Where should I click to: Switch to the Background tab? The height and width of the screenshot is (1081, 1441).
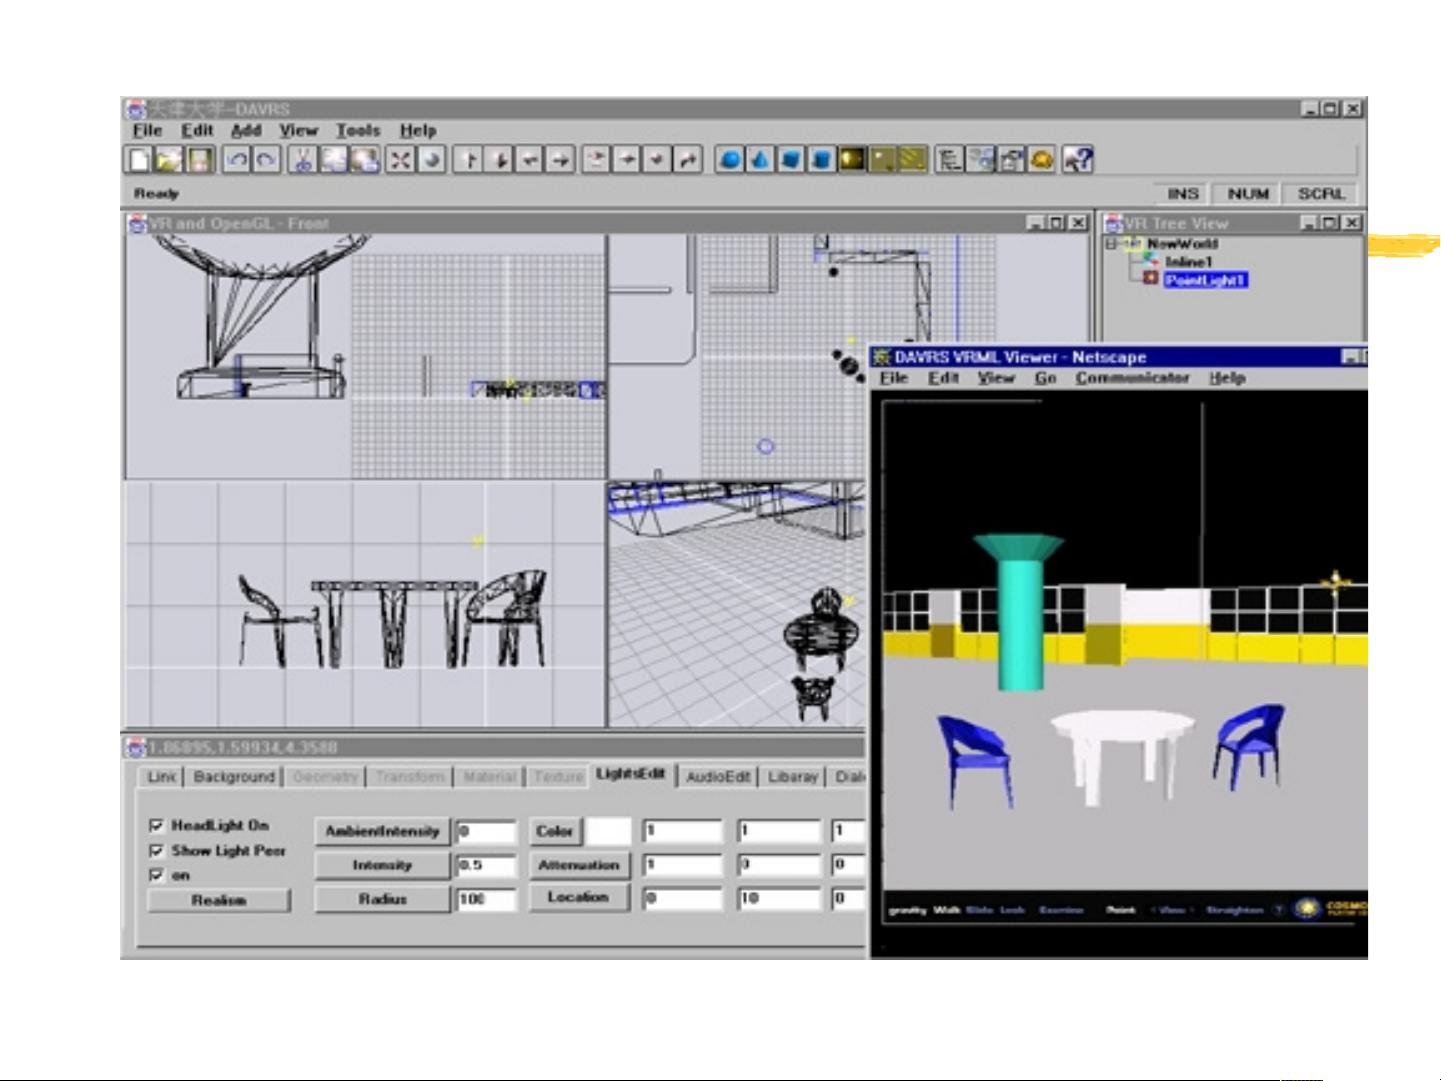(x=234, y=777)
